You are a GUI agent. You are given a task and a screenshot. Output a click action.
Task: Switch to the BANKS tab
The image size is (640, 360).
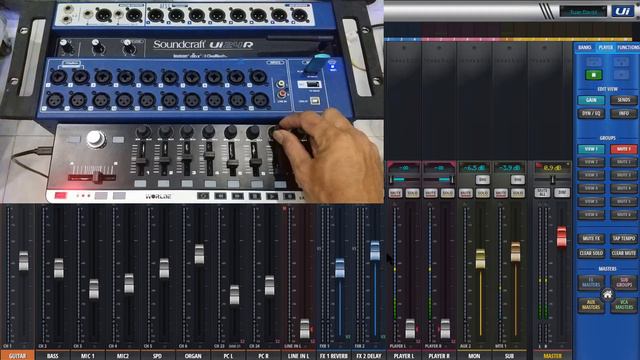(584, 48)
